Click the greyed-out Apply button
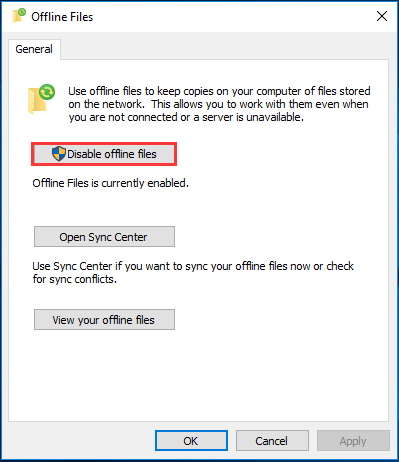This screenshot has width=399, height=462. 353,441
